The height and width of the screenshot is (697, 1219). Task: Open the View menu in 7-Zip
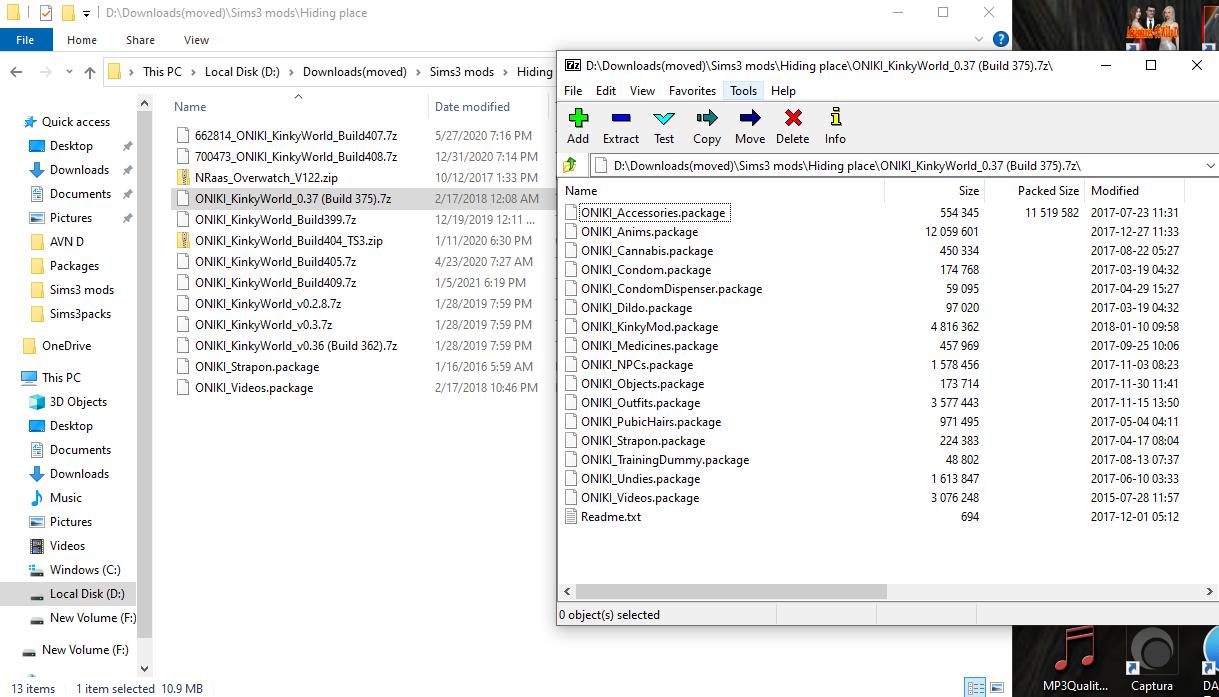pyautogui.click(x=642, y=91)
